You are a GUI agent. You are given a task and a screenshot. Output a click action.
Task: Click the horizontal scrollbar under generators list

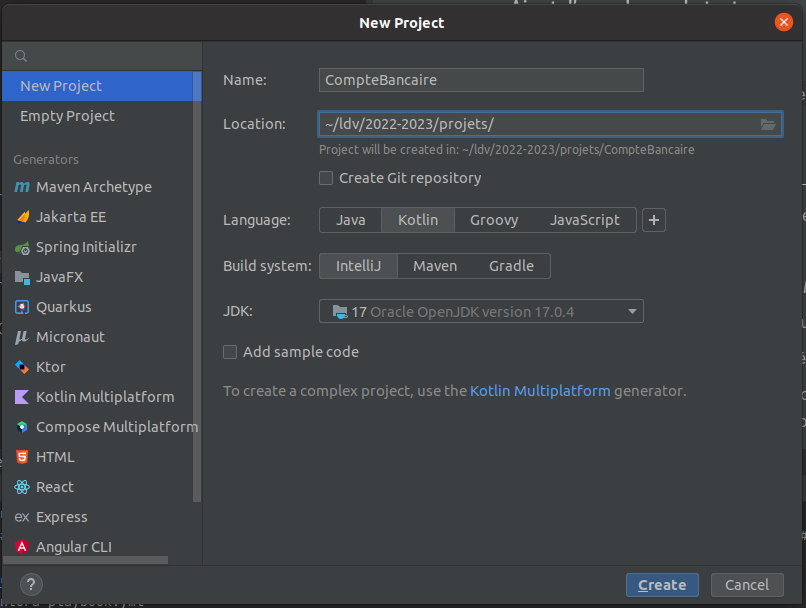tap(85, 560)
